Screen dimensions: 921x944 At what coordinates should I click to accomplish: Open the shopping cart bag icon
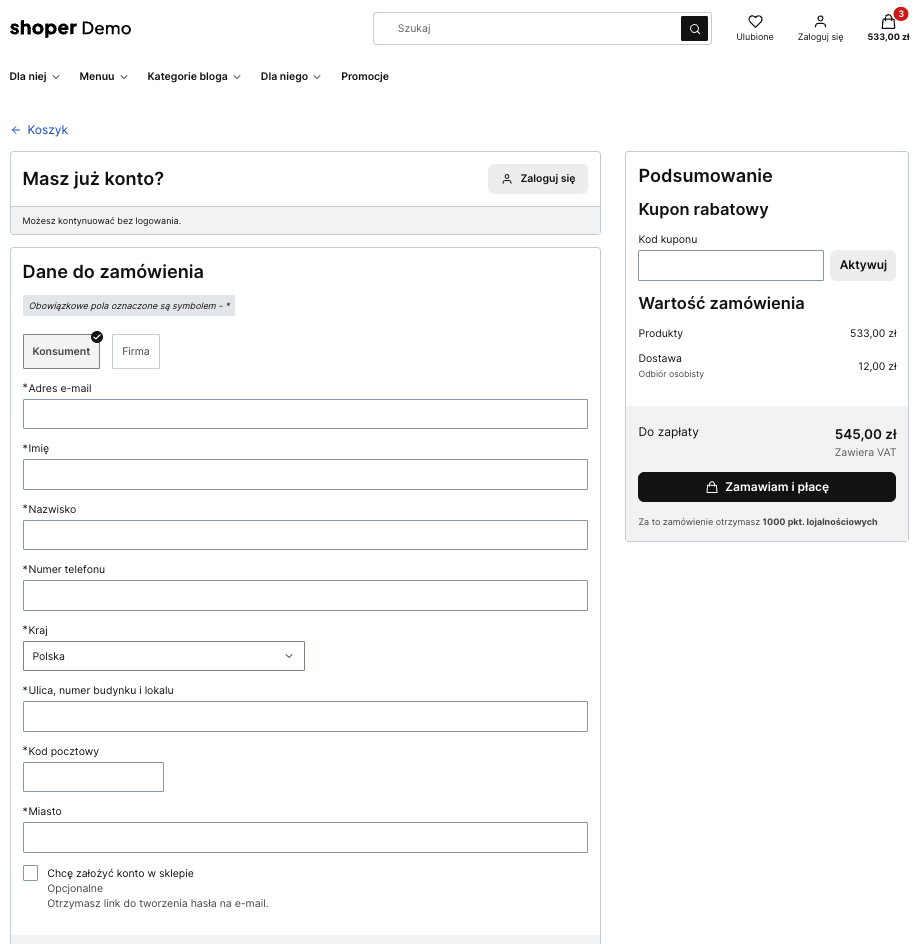[888, 22]
